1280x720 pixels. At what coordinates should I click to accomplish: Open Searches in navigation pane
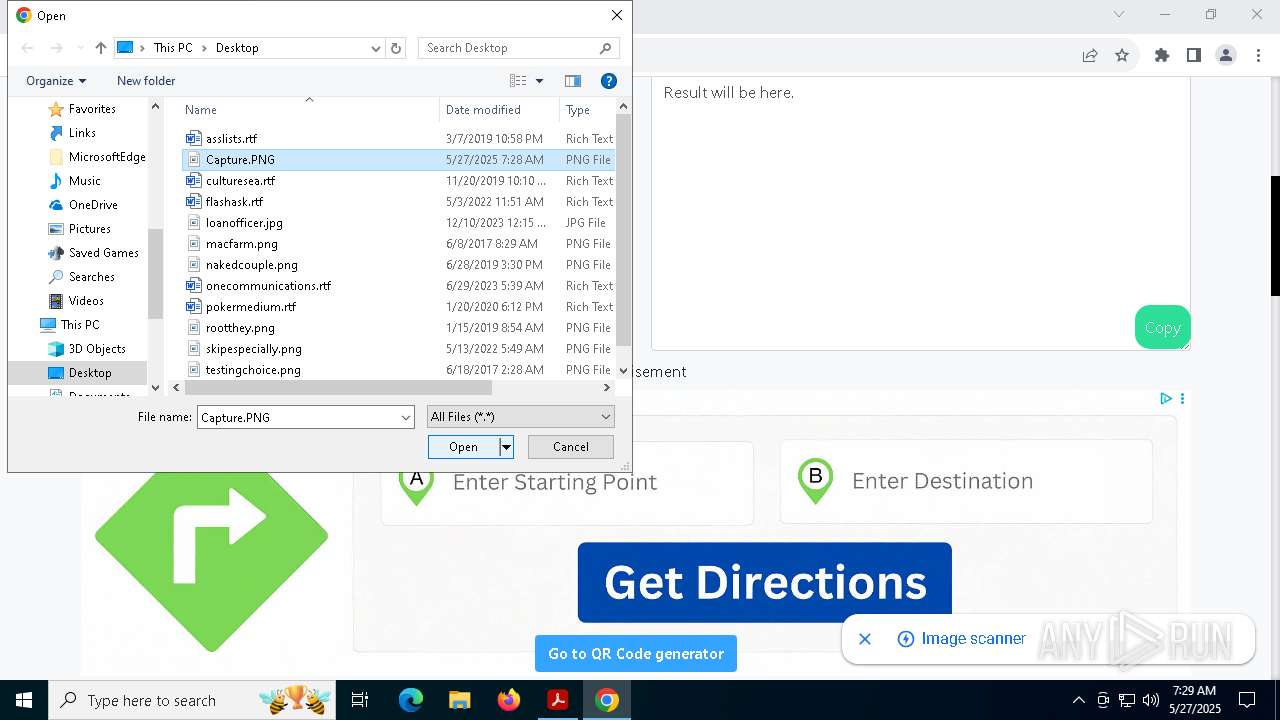click(92, 277)
